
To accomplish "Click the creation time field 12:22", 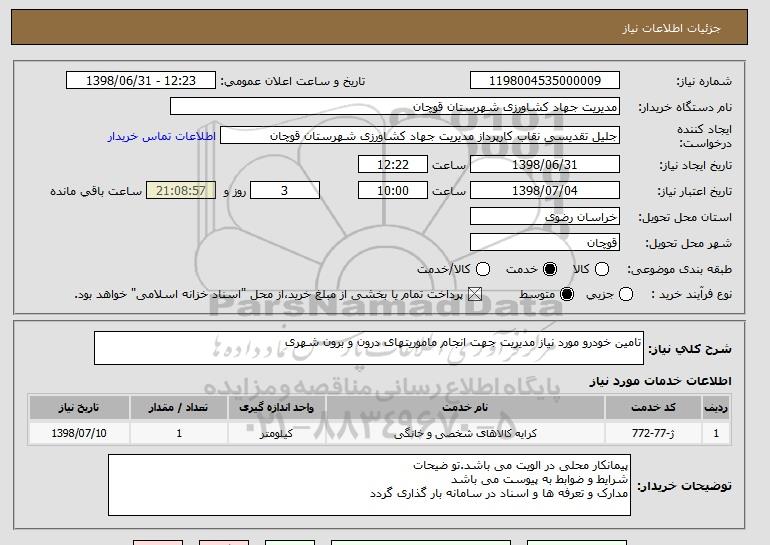I will click(393, 164).
